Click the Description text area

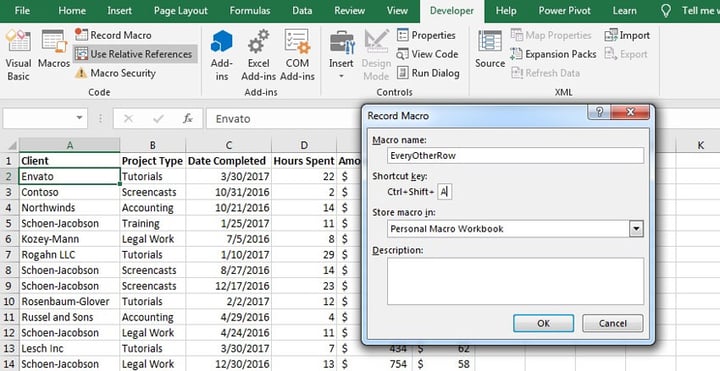pos(515,281)
